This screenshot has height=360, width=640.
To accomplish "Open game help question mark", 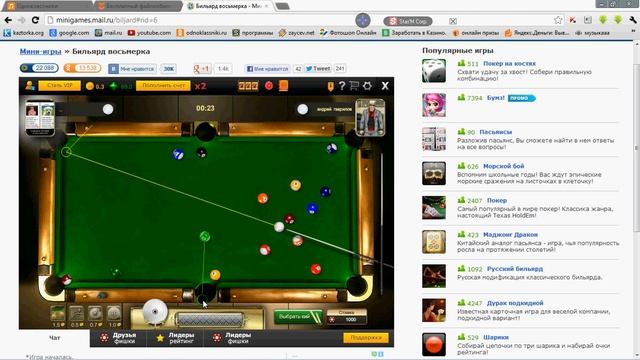I will (x=342, y=86).
